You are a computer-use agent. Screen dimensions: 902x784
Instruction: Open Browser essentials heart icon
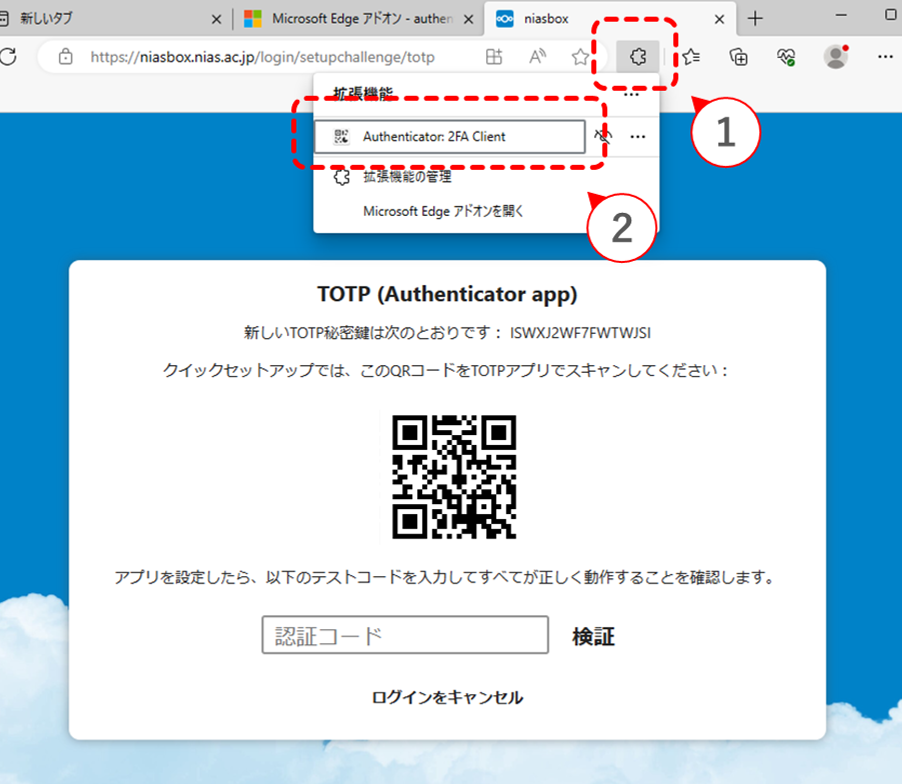point(786,56)
